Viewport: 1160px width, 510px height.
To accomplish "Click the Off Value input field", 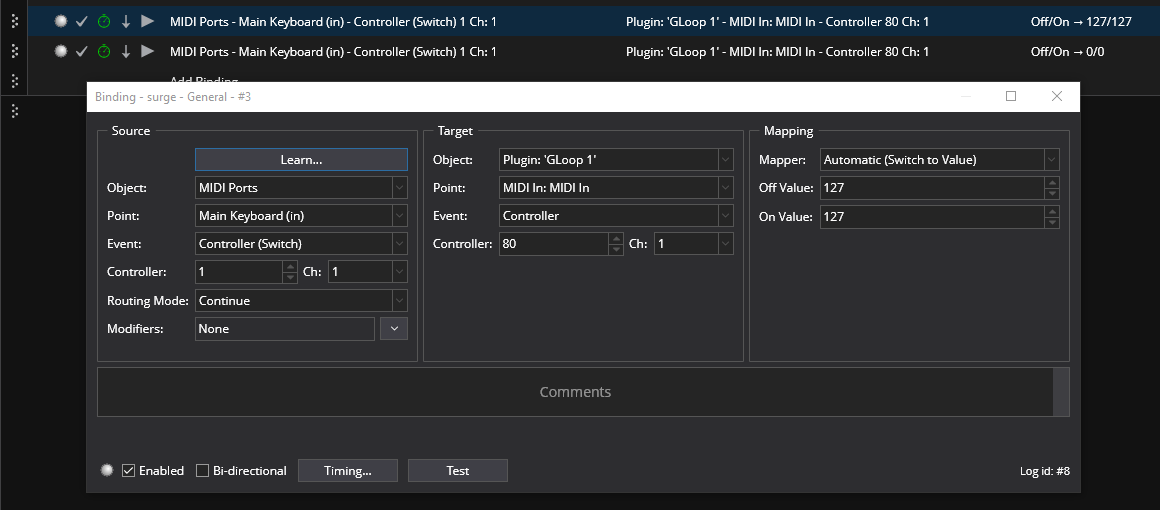I will (x=930, y=188).
